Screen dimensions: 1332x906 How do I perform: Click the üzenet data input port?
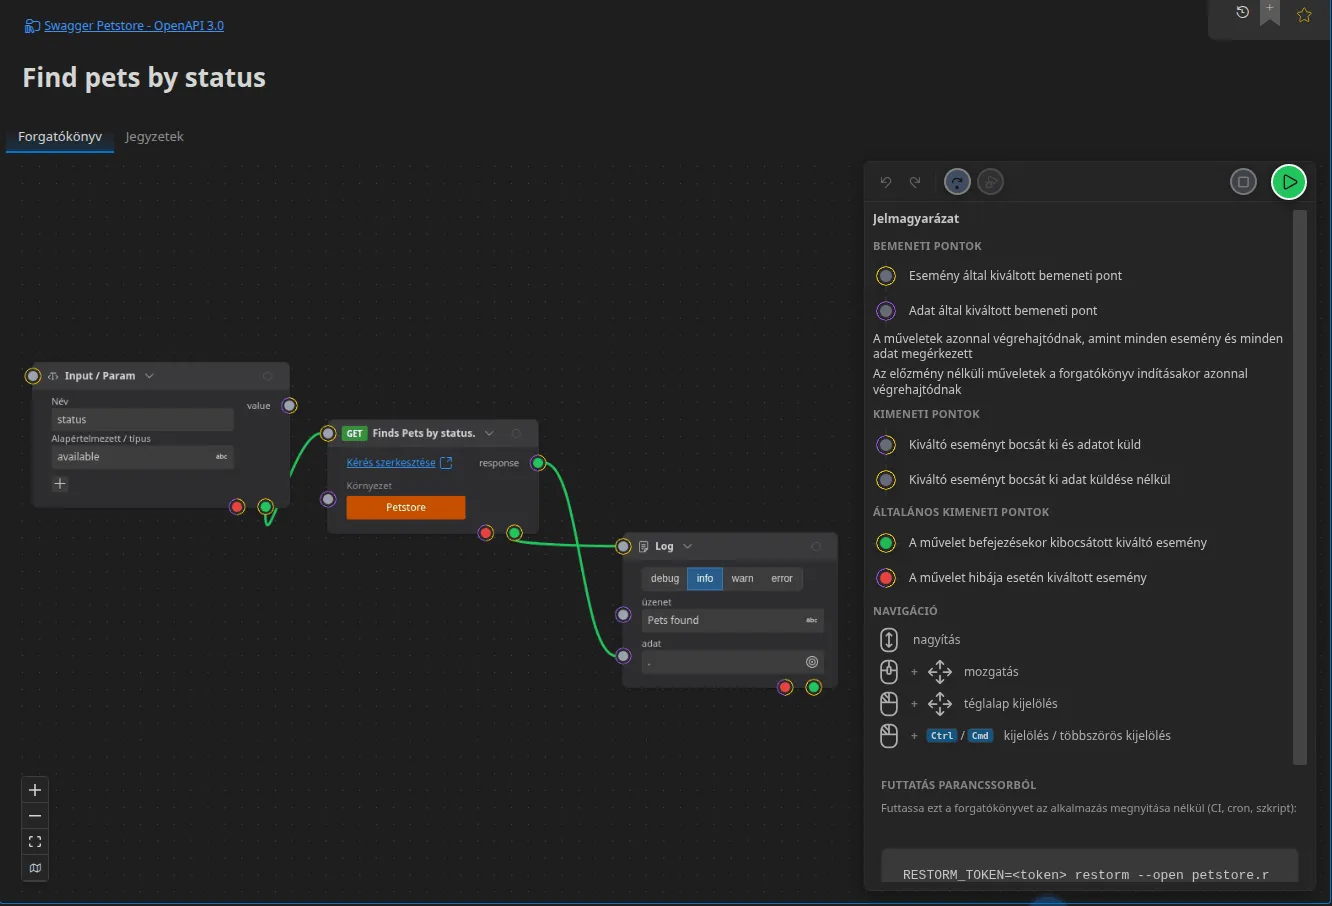[x=623, y=615]
